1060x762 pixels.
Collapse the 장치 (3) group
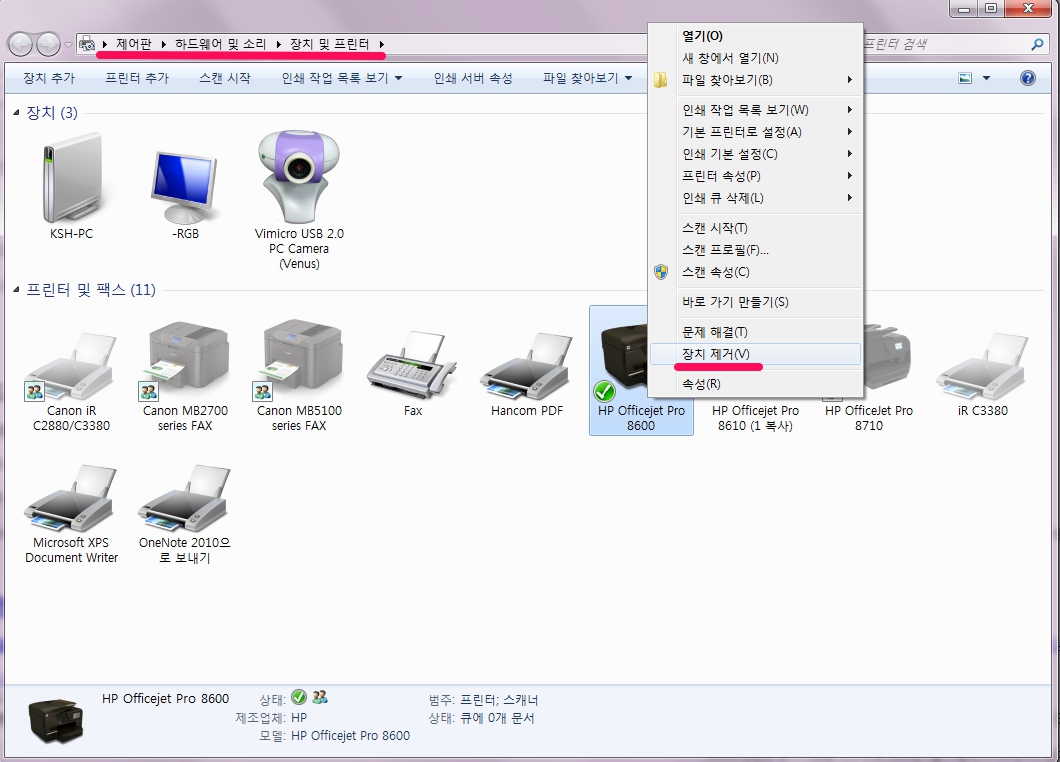[x=16, y=113]
